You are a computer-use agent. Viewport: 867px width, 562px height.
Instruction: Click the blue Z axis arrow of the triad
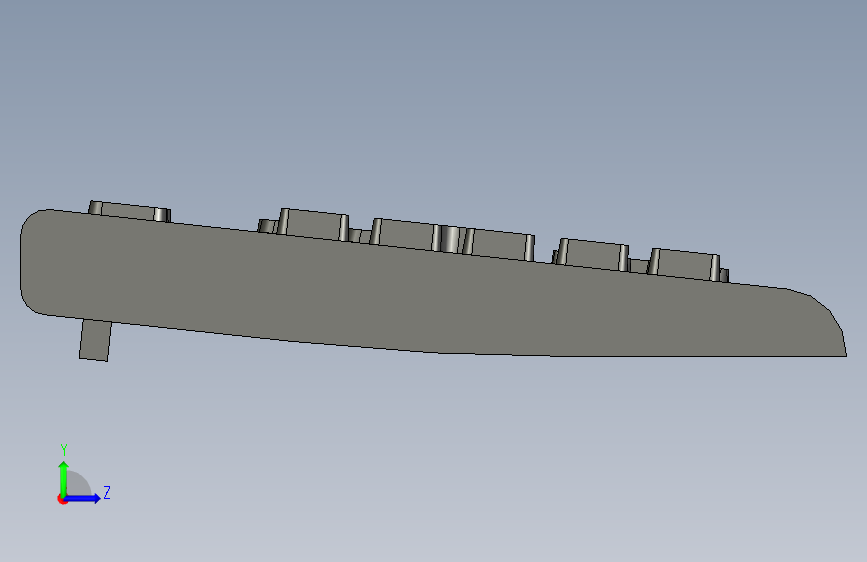point(83,498)
